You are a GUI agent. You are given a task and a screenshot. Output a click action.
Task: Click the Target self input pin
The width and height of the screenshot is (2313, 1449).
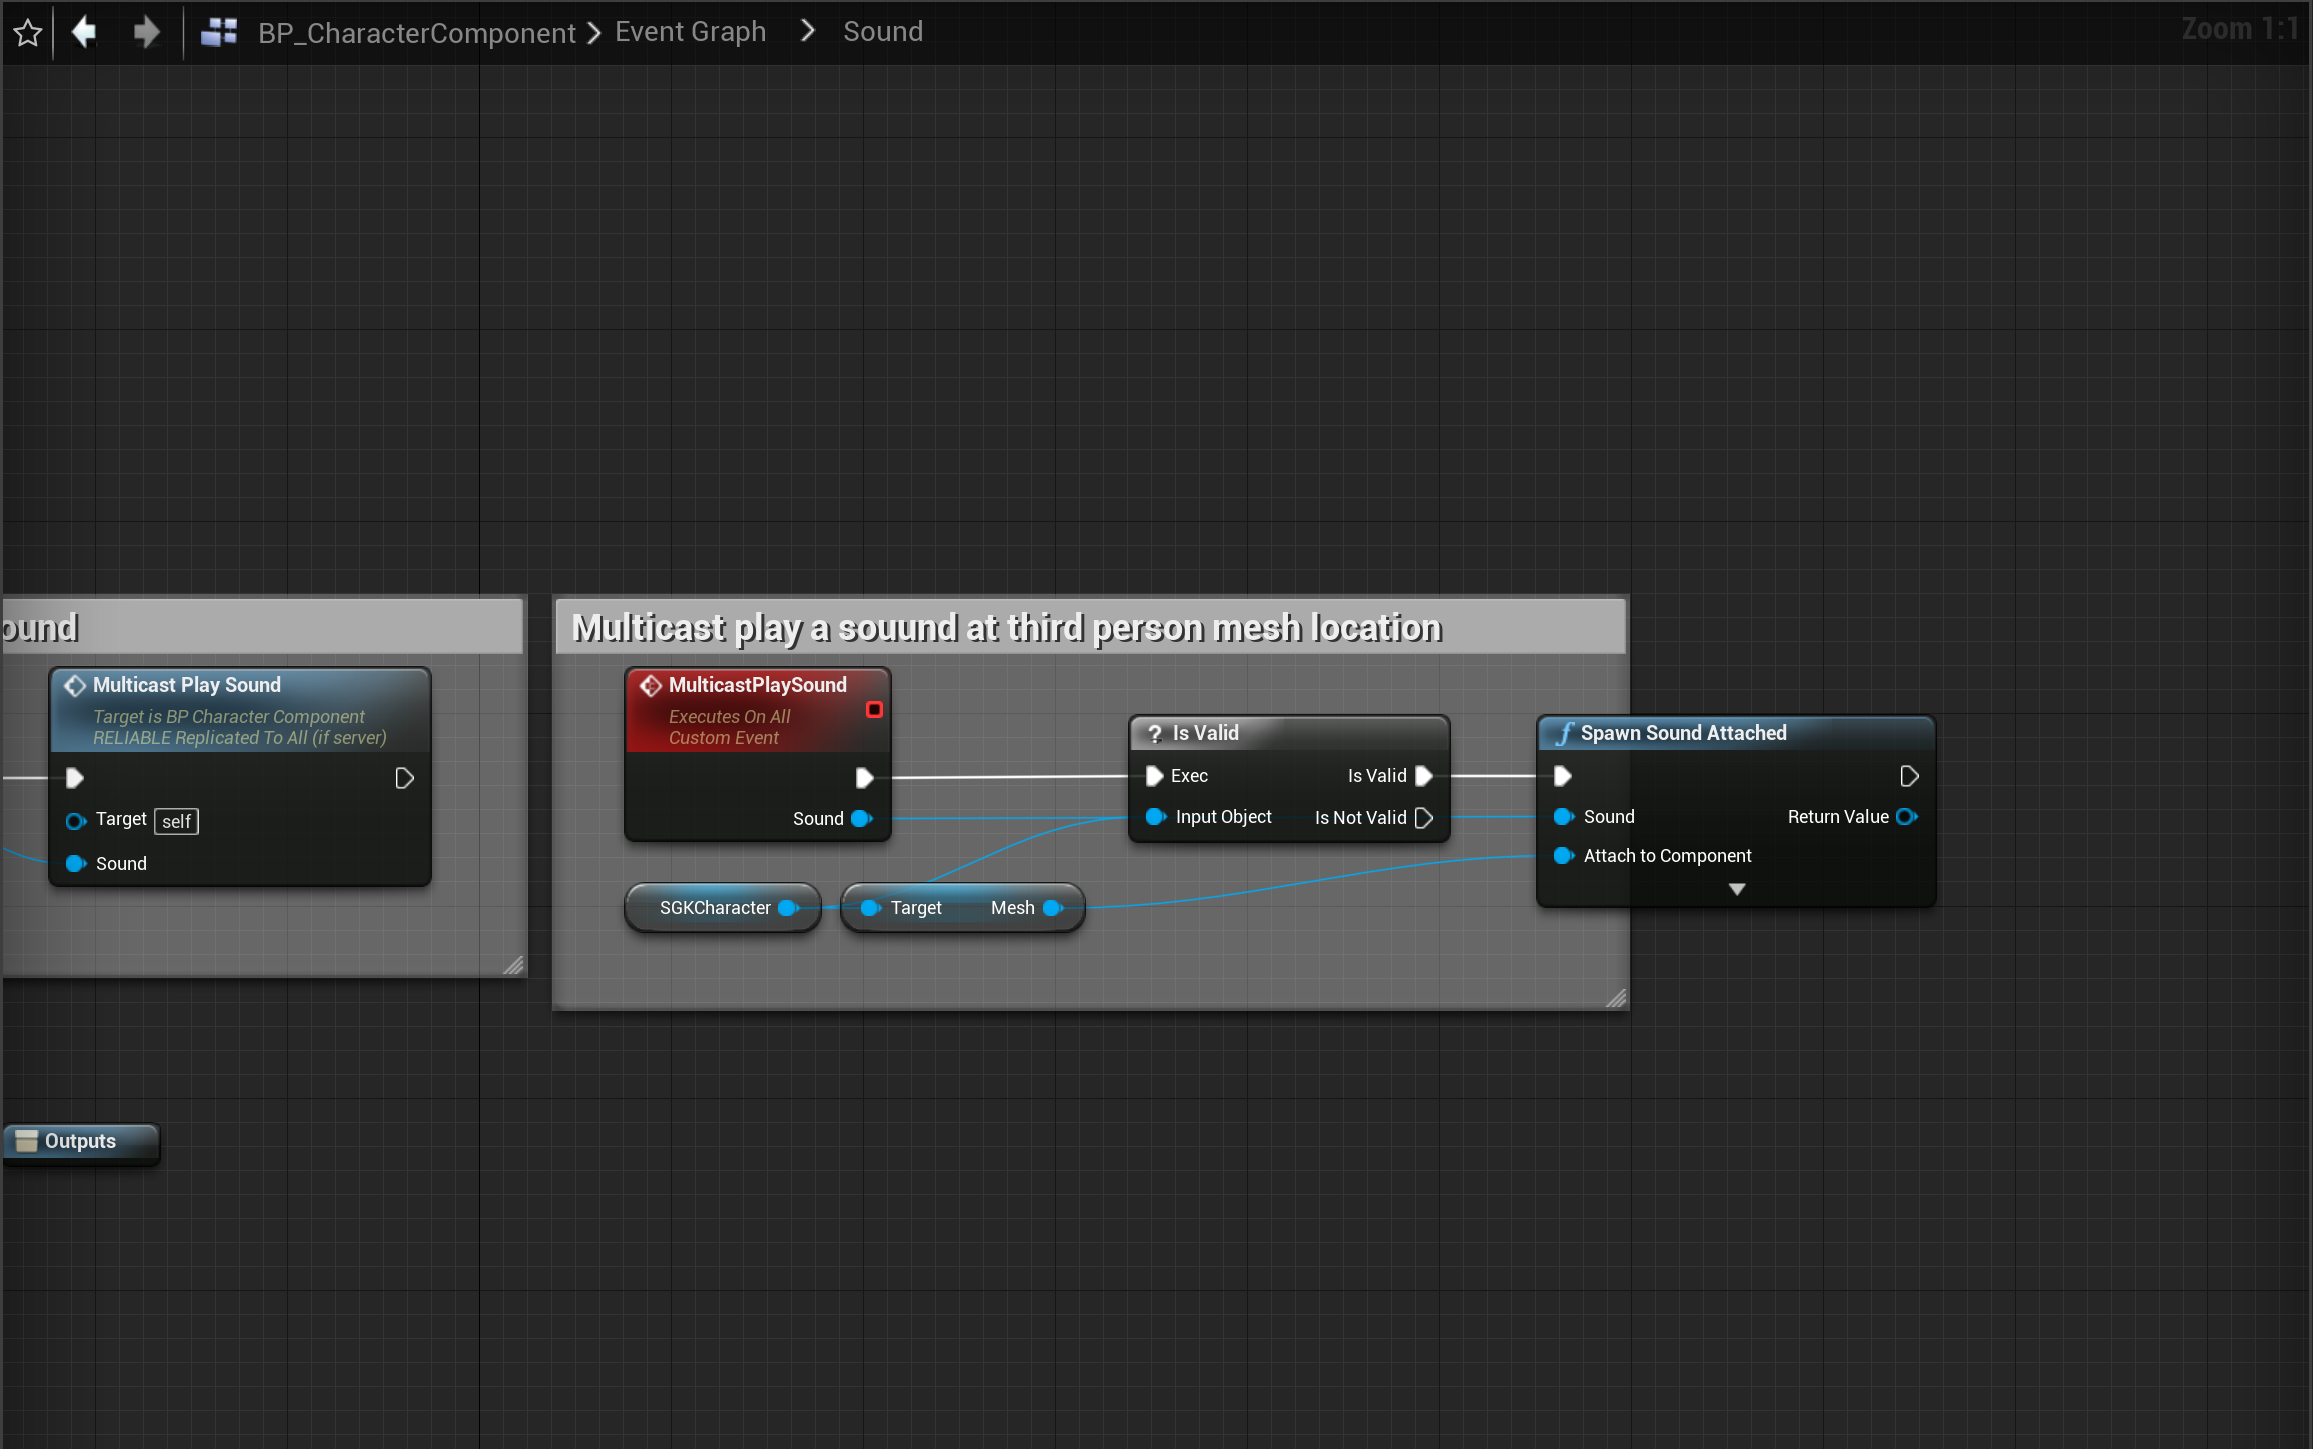76,821
